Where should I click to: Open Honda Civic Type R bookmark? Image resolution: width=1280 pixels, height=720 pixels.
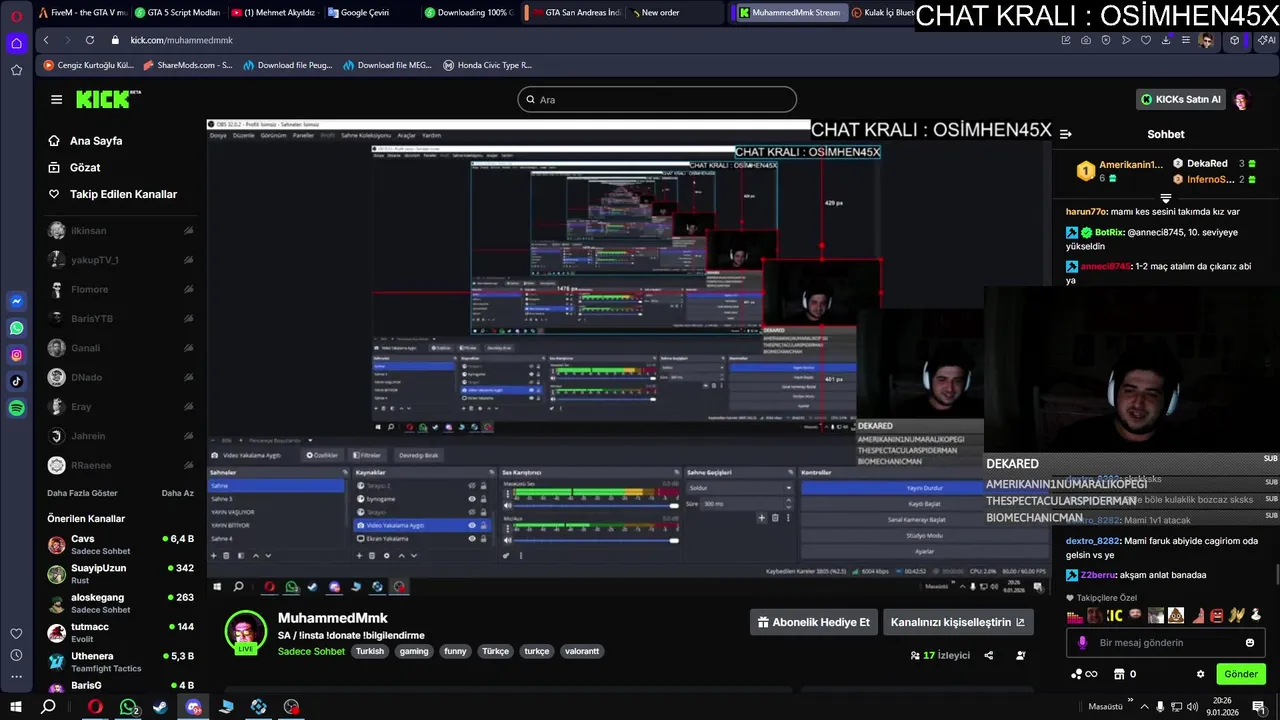coord(487,65)
